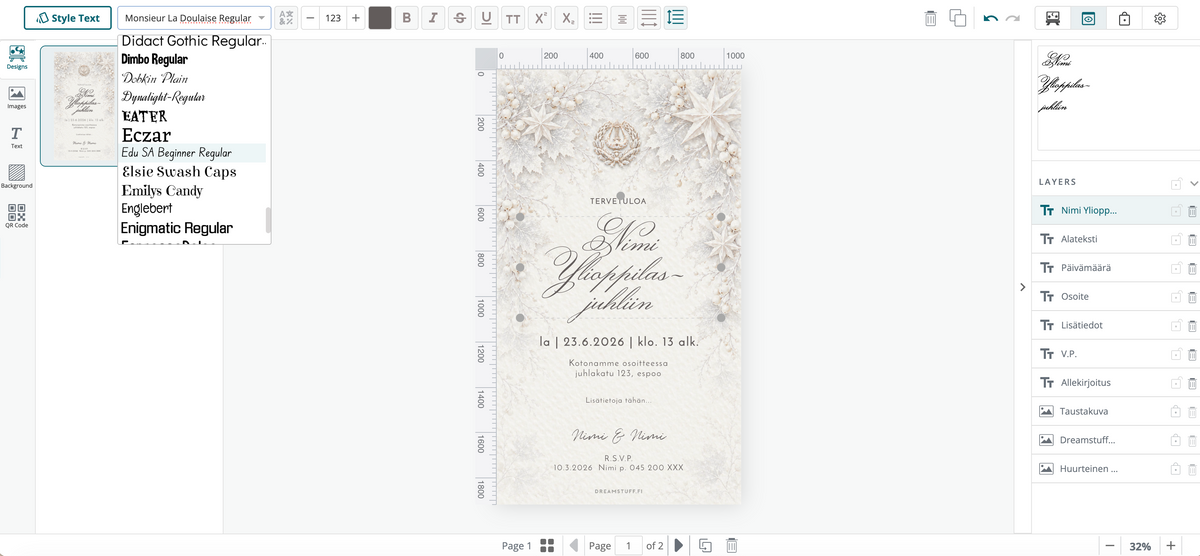Click the save/train icon in top right
This screenshot has height=556, width=1200.
pyautogui.click(x=1053, y=18)
